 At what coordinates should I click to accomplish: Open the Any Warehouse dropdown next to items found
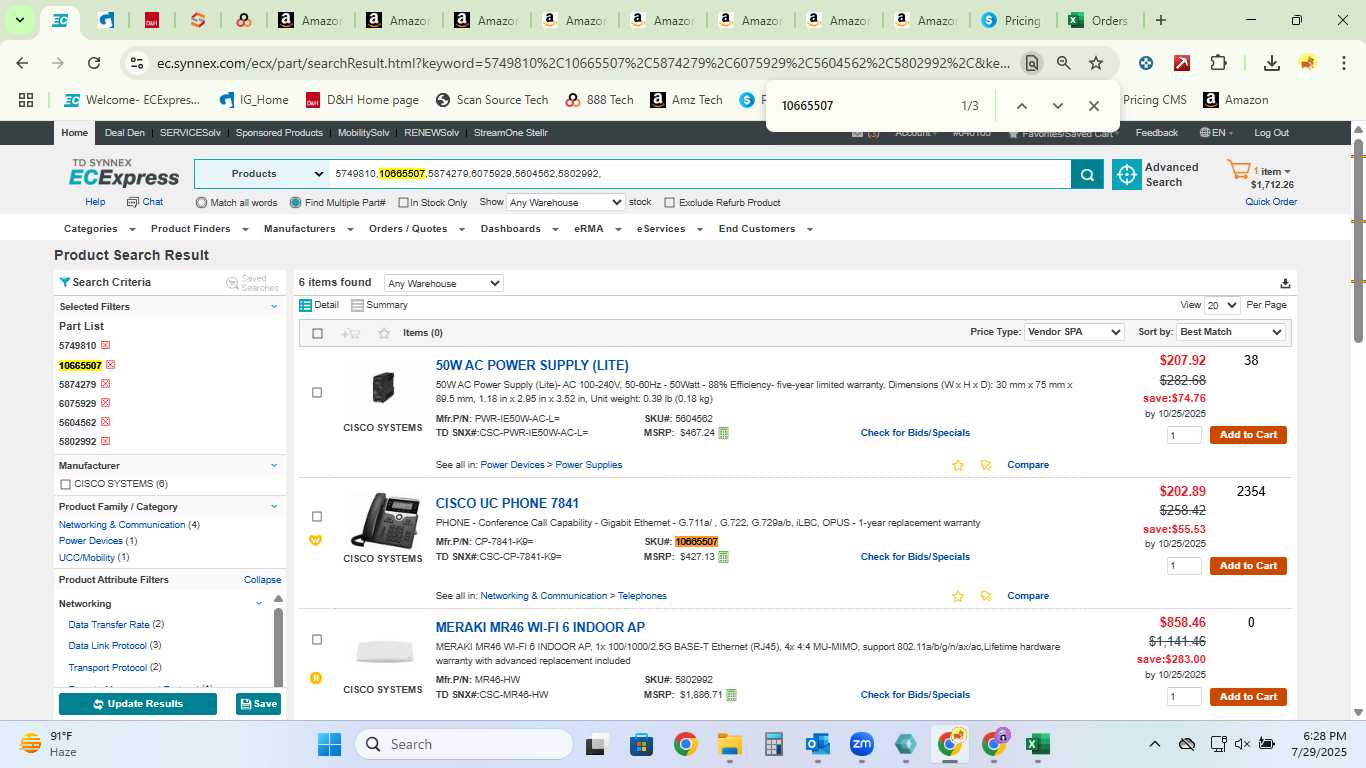point(443,284)
